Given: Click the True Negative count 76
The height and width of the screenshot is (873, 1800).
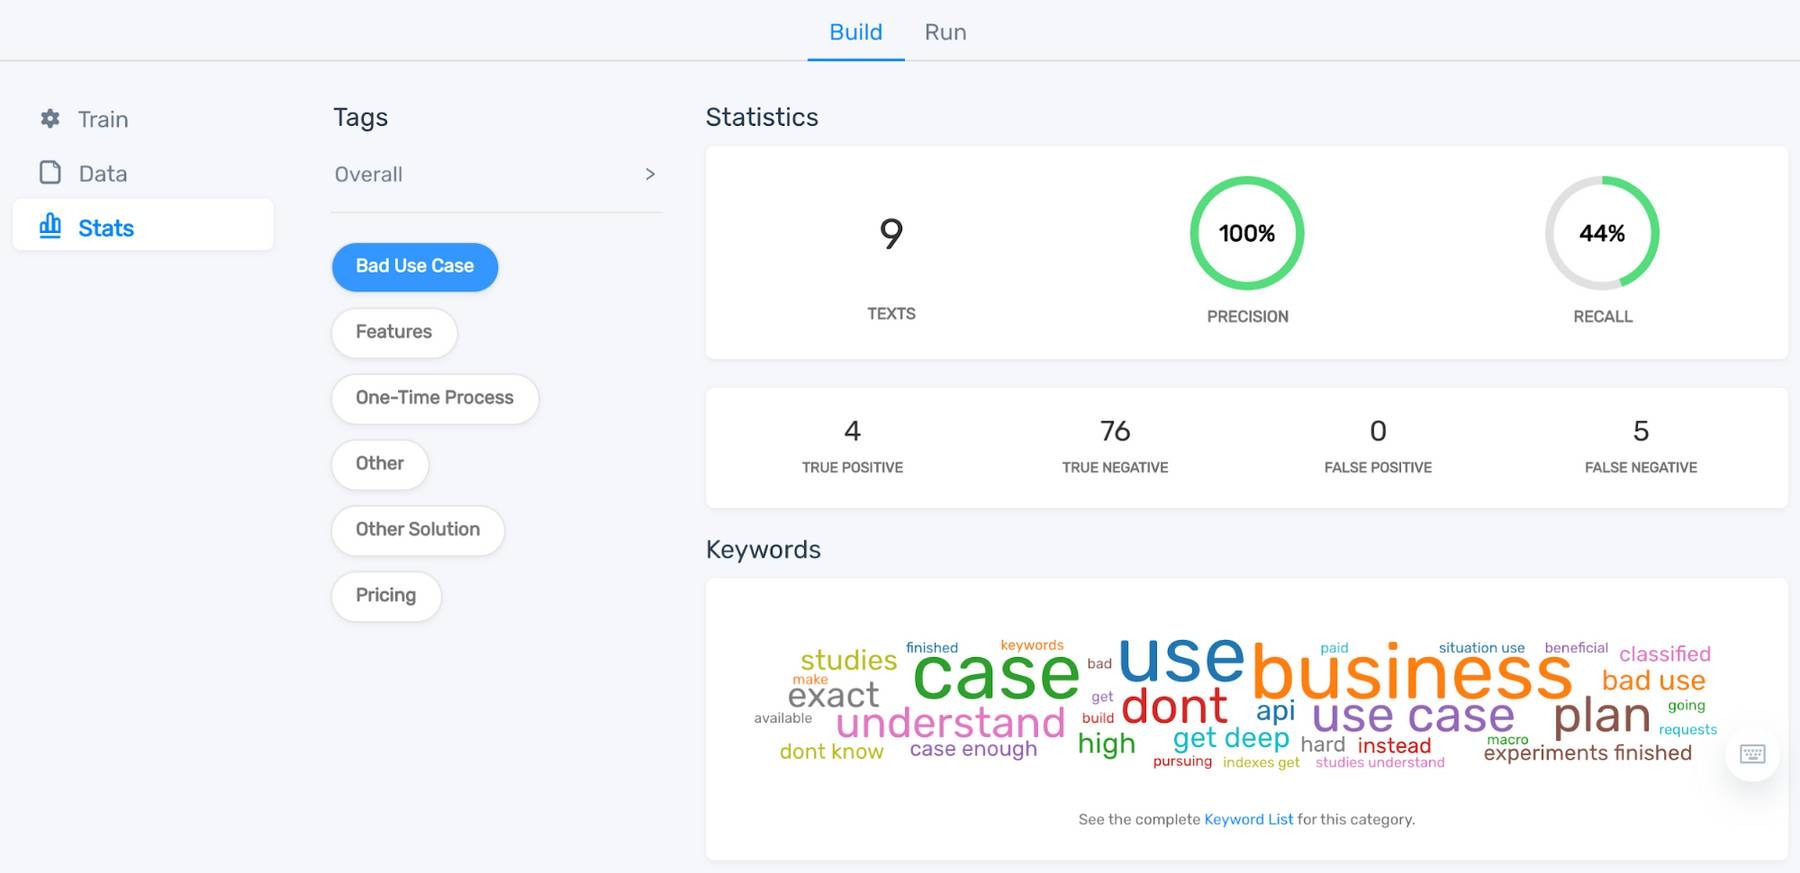Looking at the screenshot, I should tap(1115, 431).
